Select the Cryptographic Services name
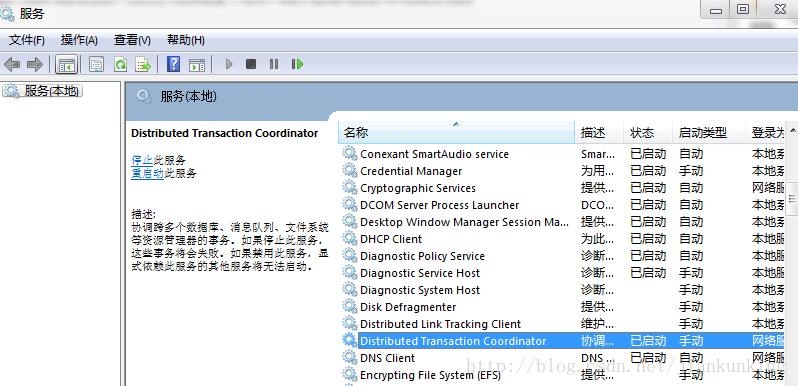 418,188
